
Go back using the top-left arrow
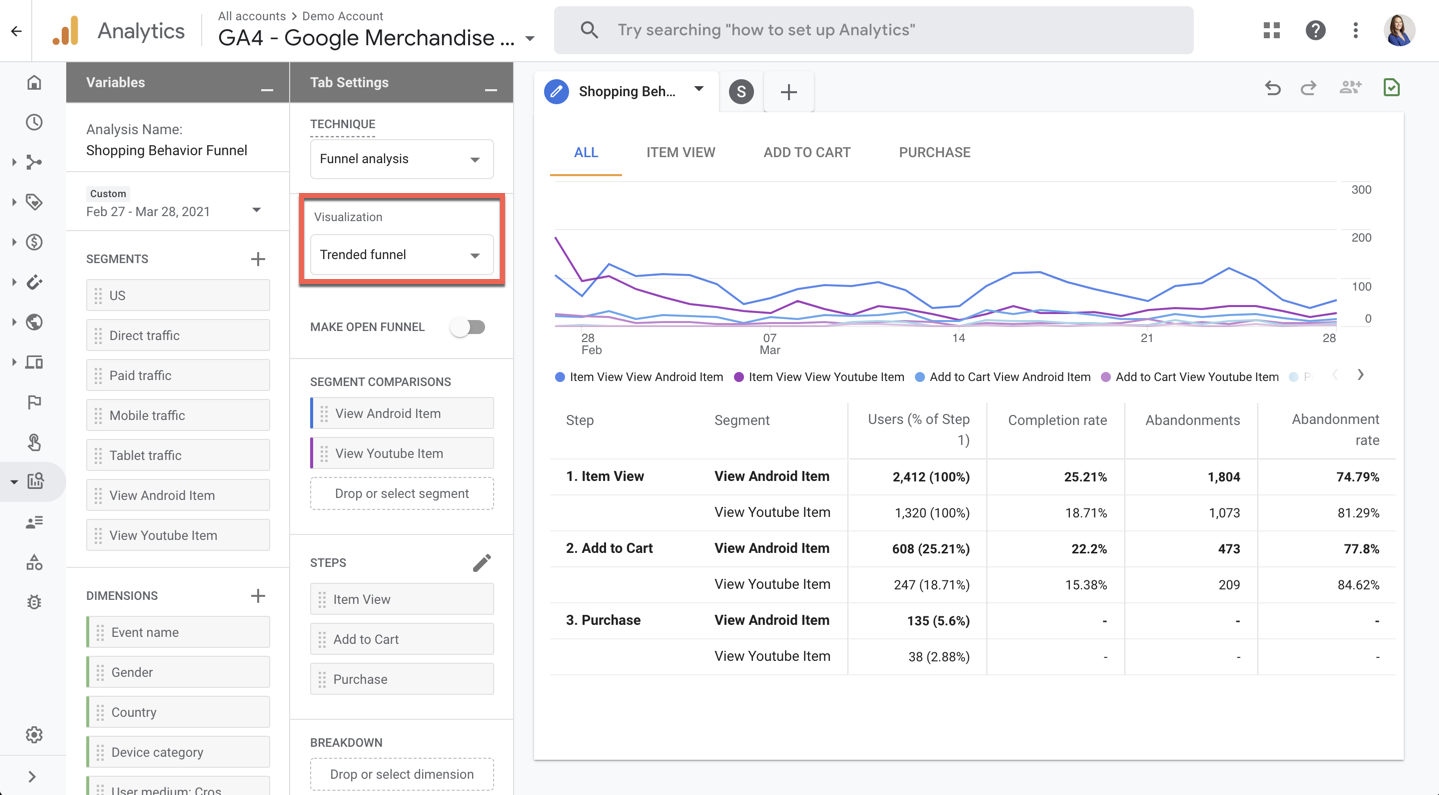pos(16,31)
